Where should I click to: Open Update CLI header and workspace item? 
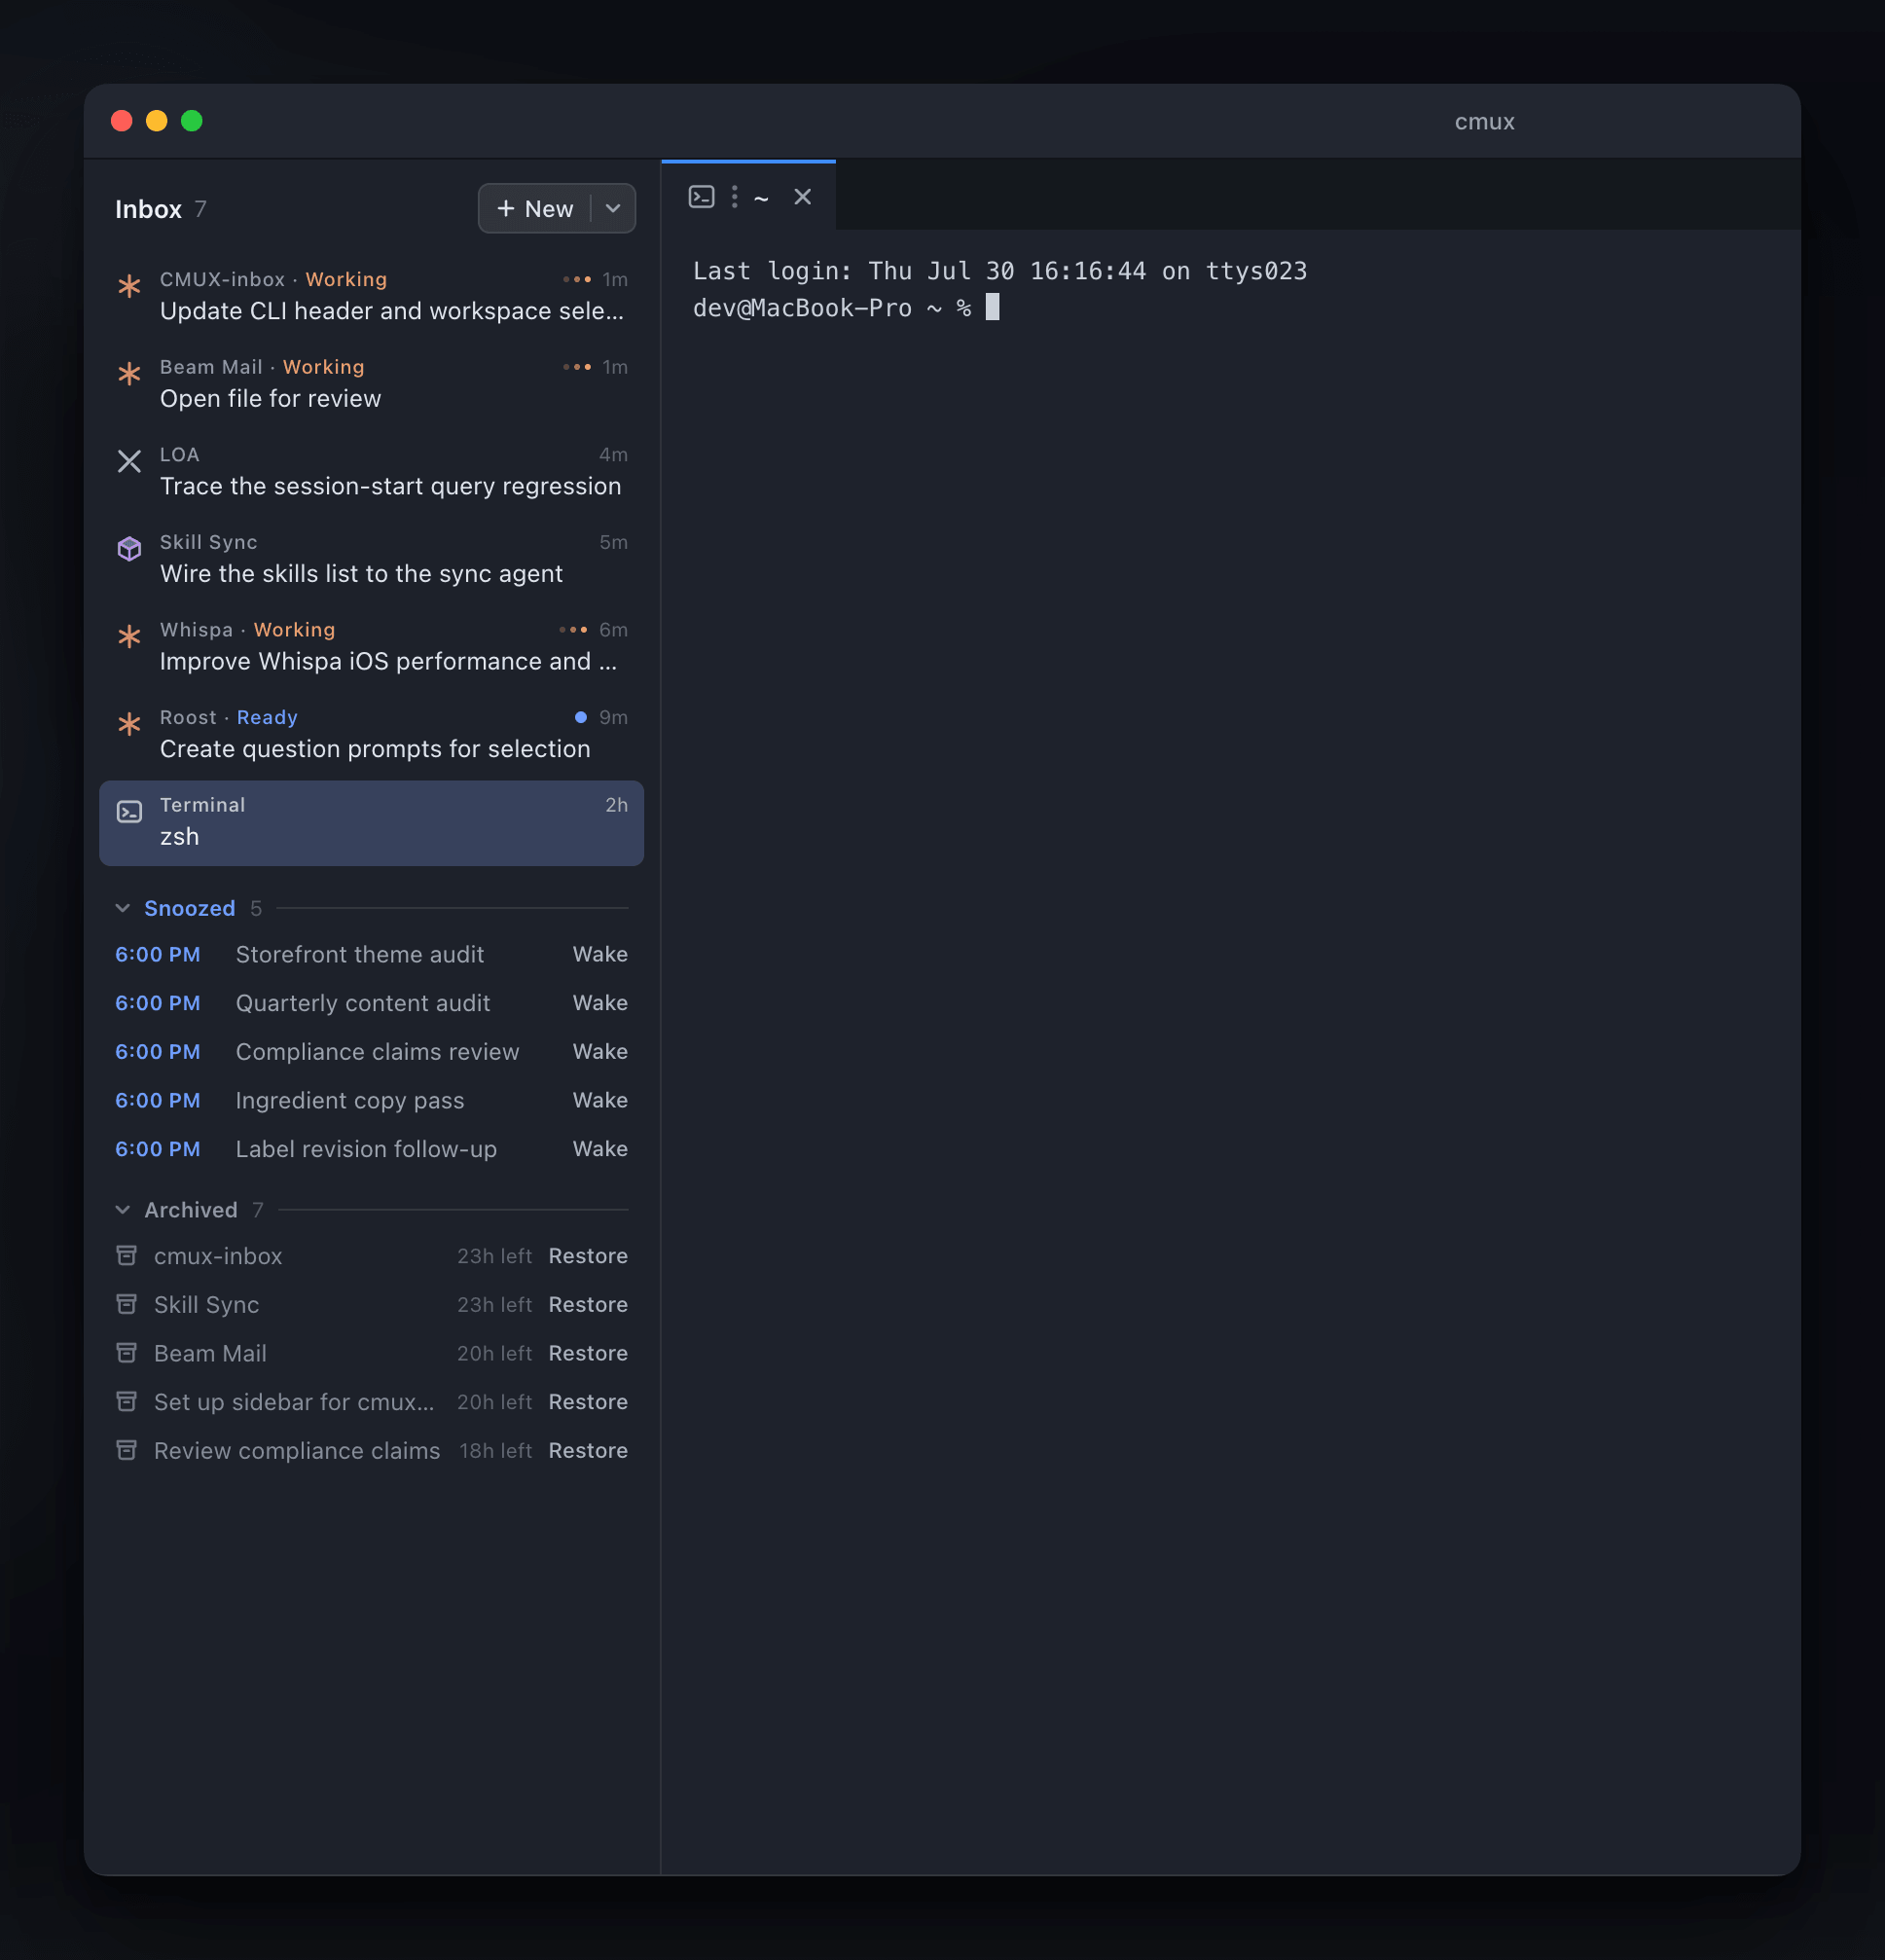tap(372, 297)
